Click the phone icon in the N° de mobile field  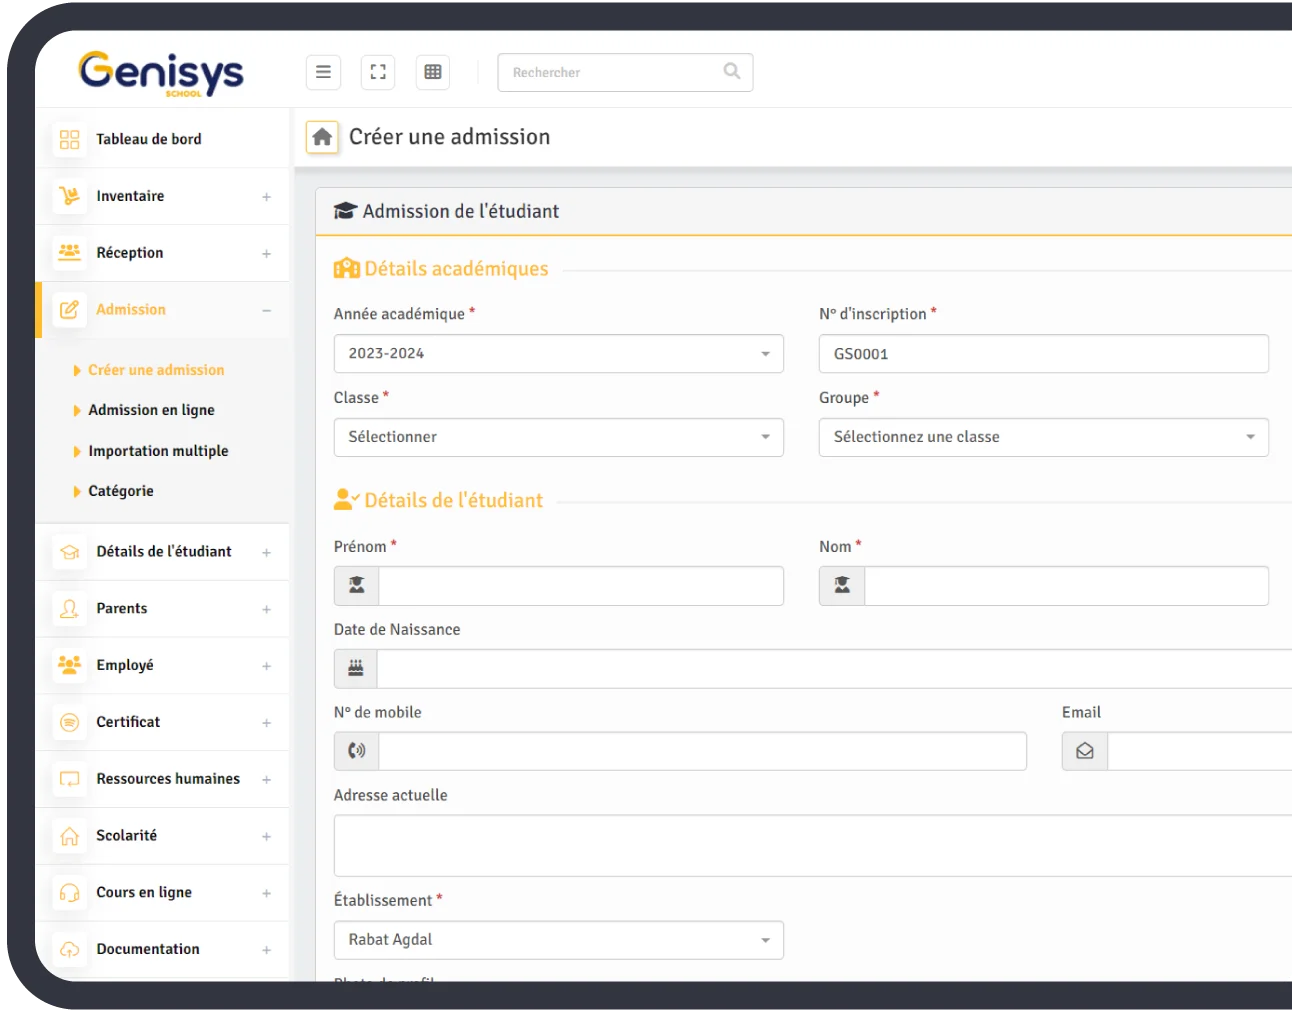355,749
